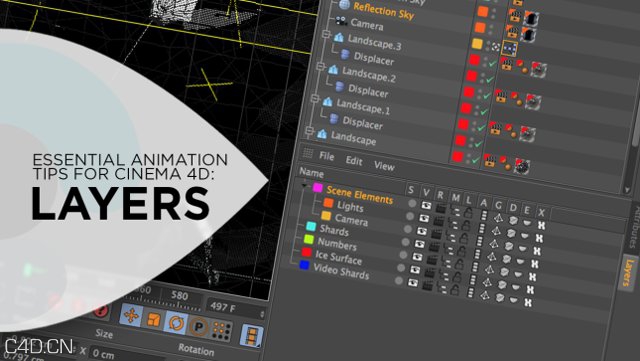Open the Edit menu in Layers manager
640x361 pixels.
(354, 161)
